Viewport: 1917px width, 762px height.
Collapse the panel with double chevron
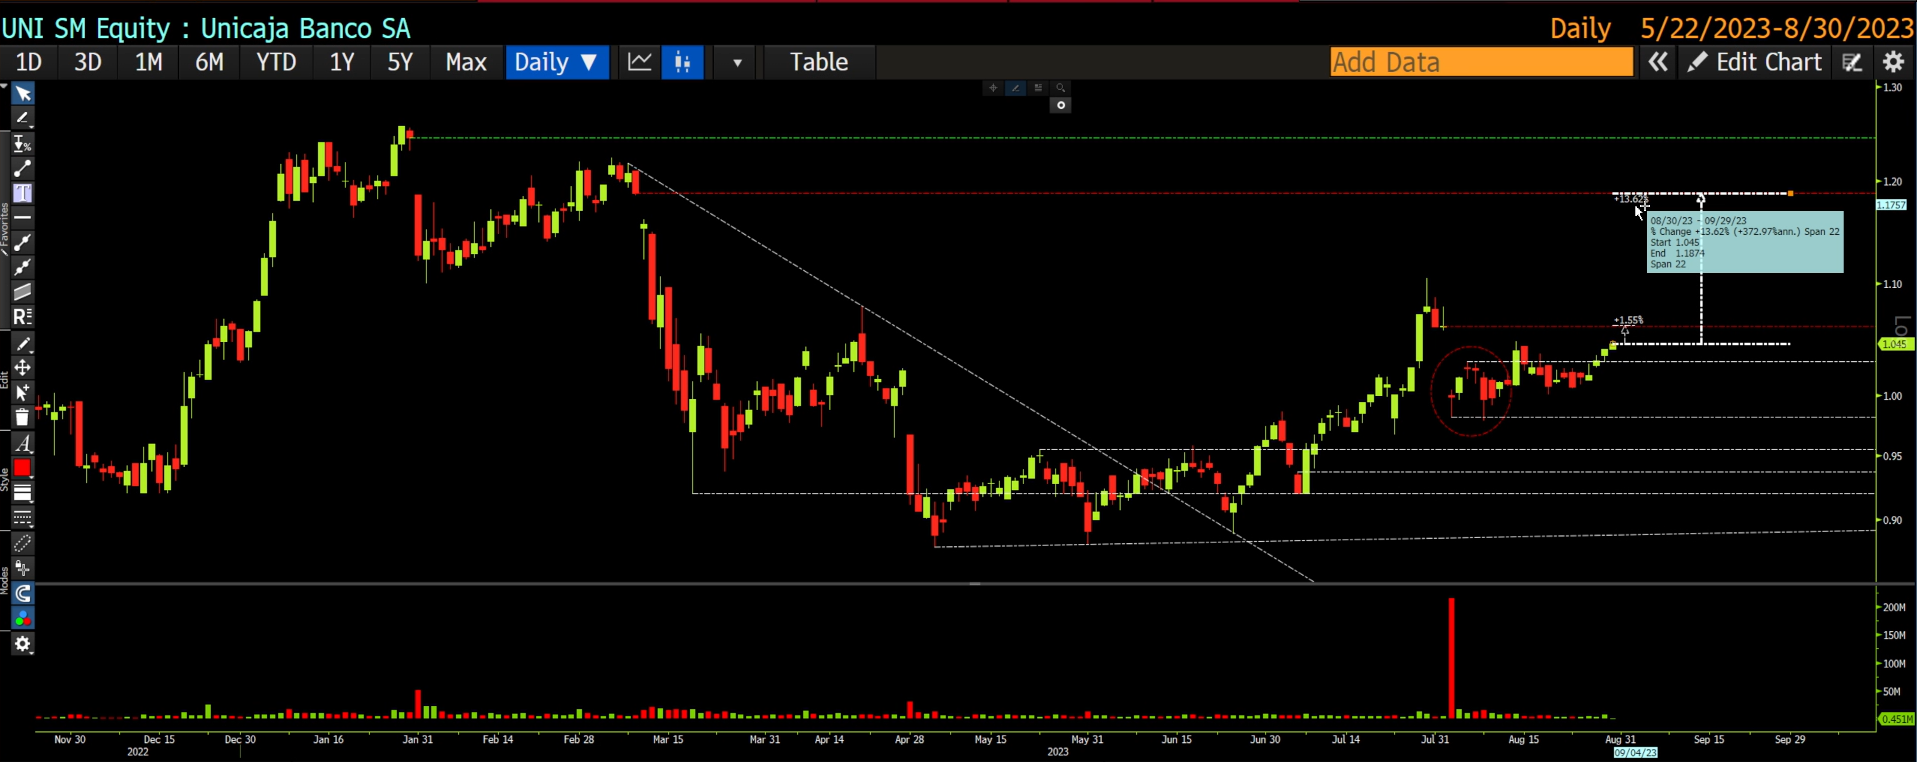(x=1658, y=62)
